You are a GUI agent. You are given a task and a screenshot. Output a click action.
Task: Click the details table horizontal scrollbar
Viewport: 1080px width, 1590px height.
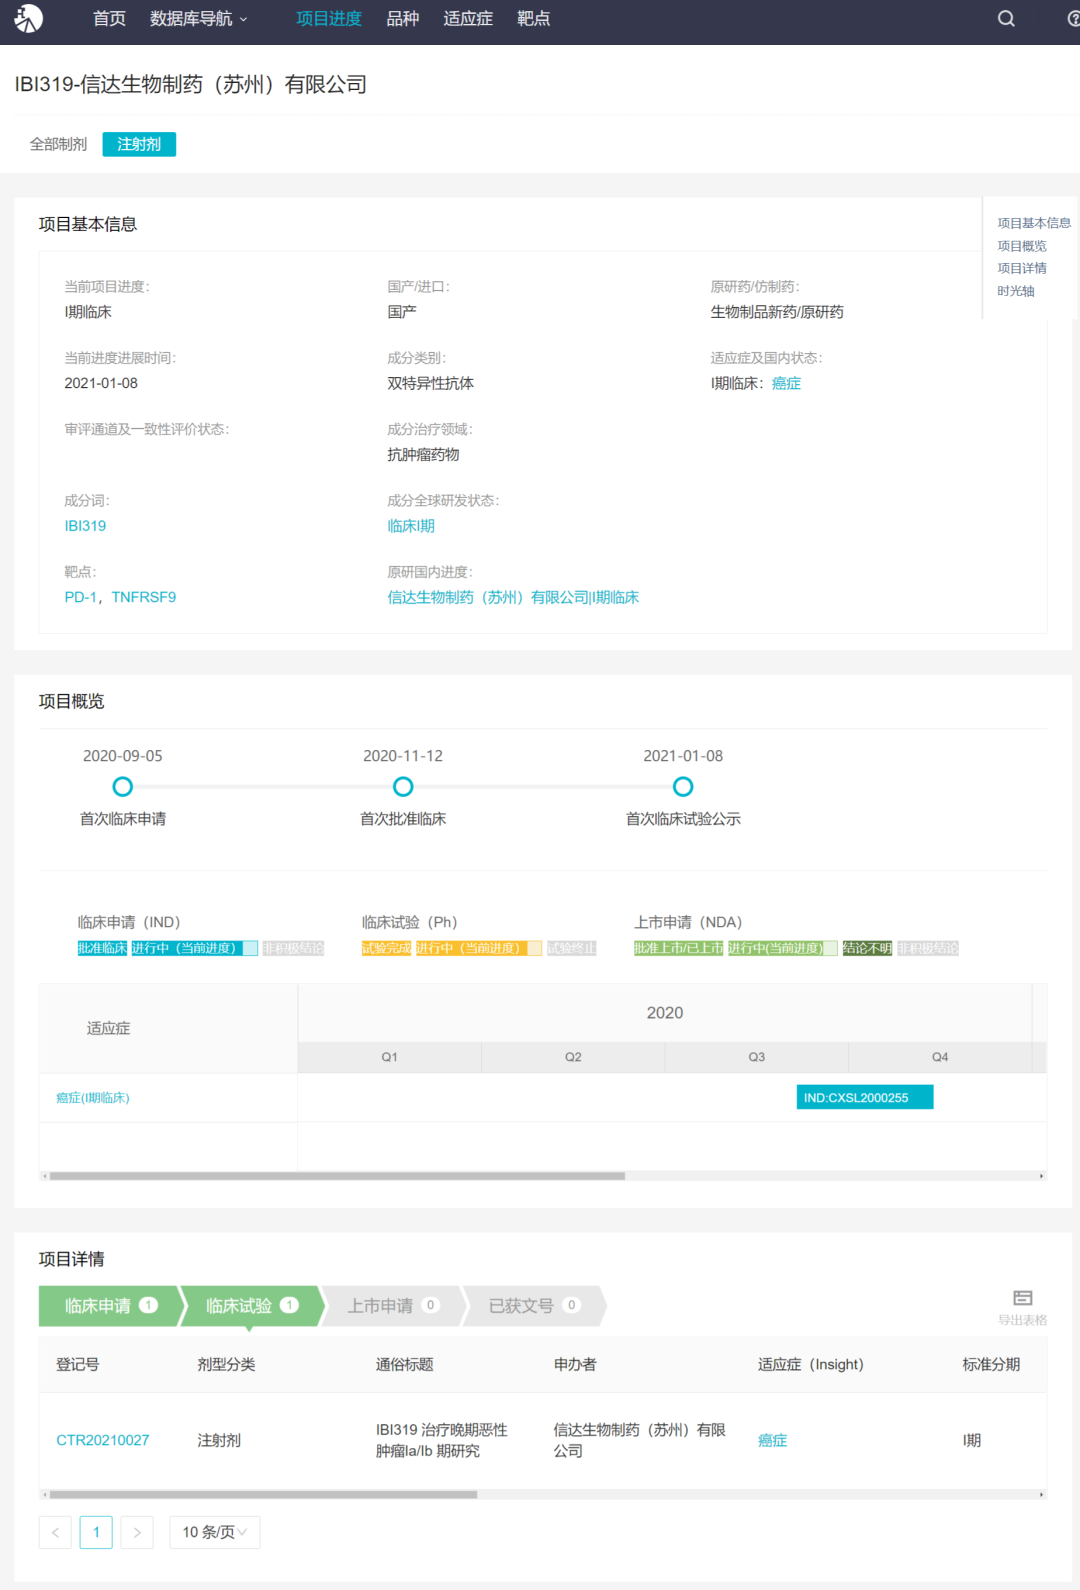[263, 1495]
